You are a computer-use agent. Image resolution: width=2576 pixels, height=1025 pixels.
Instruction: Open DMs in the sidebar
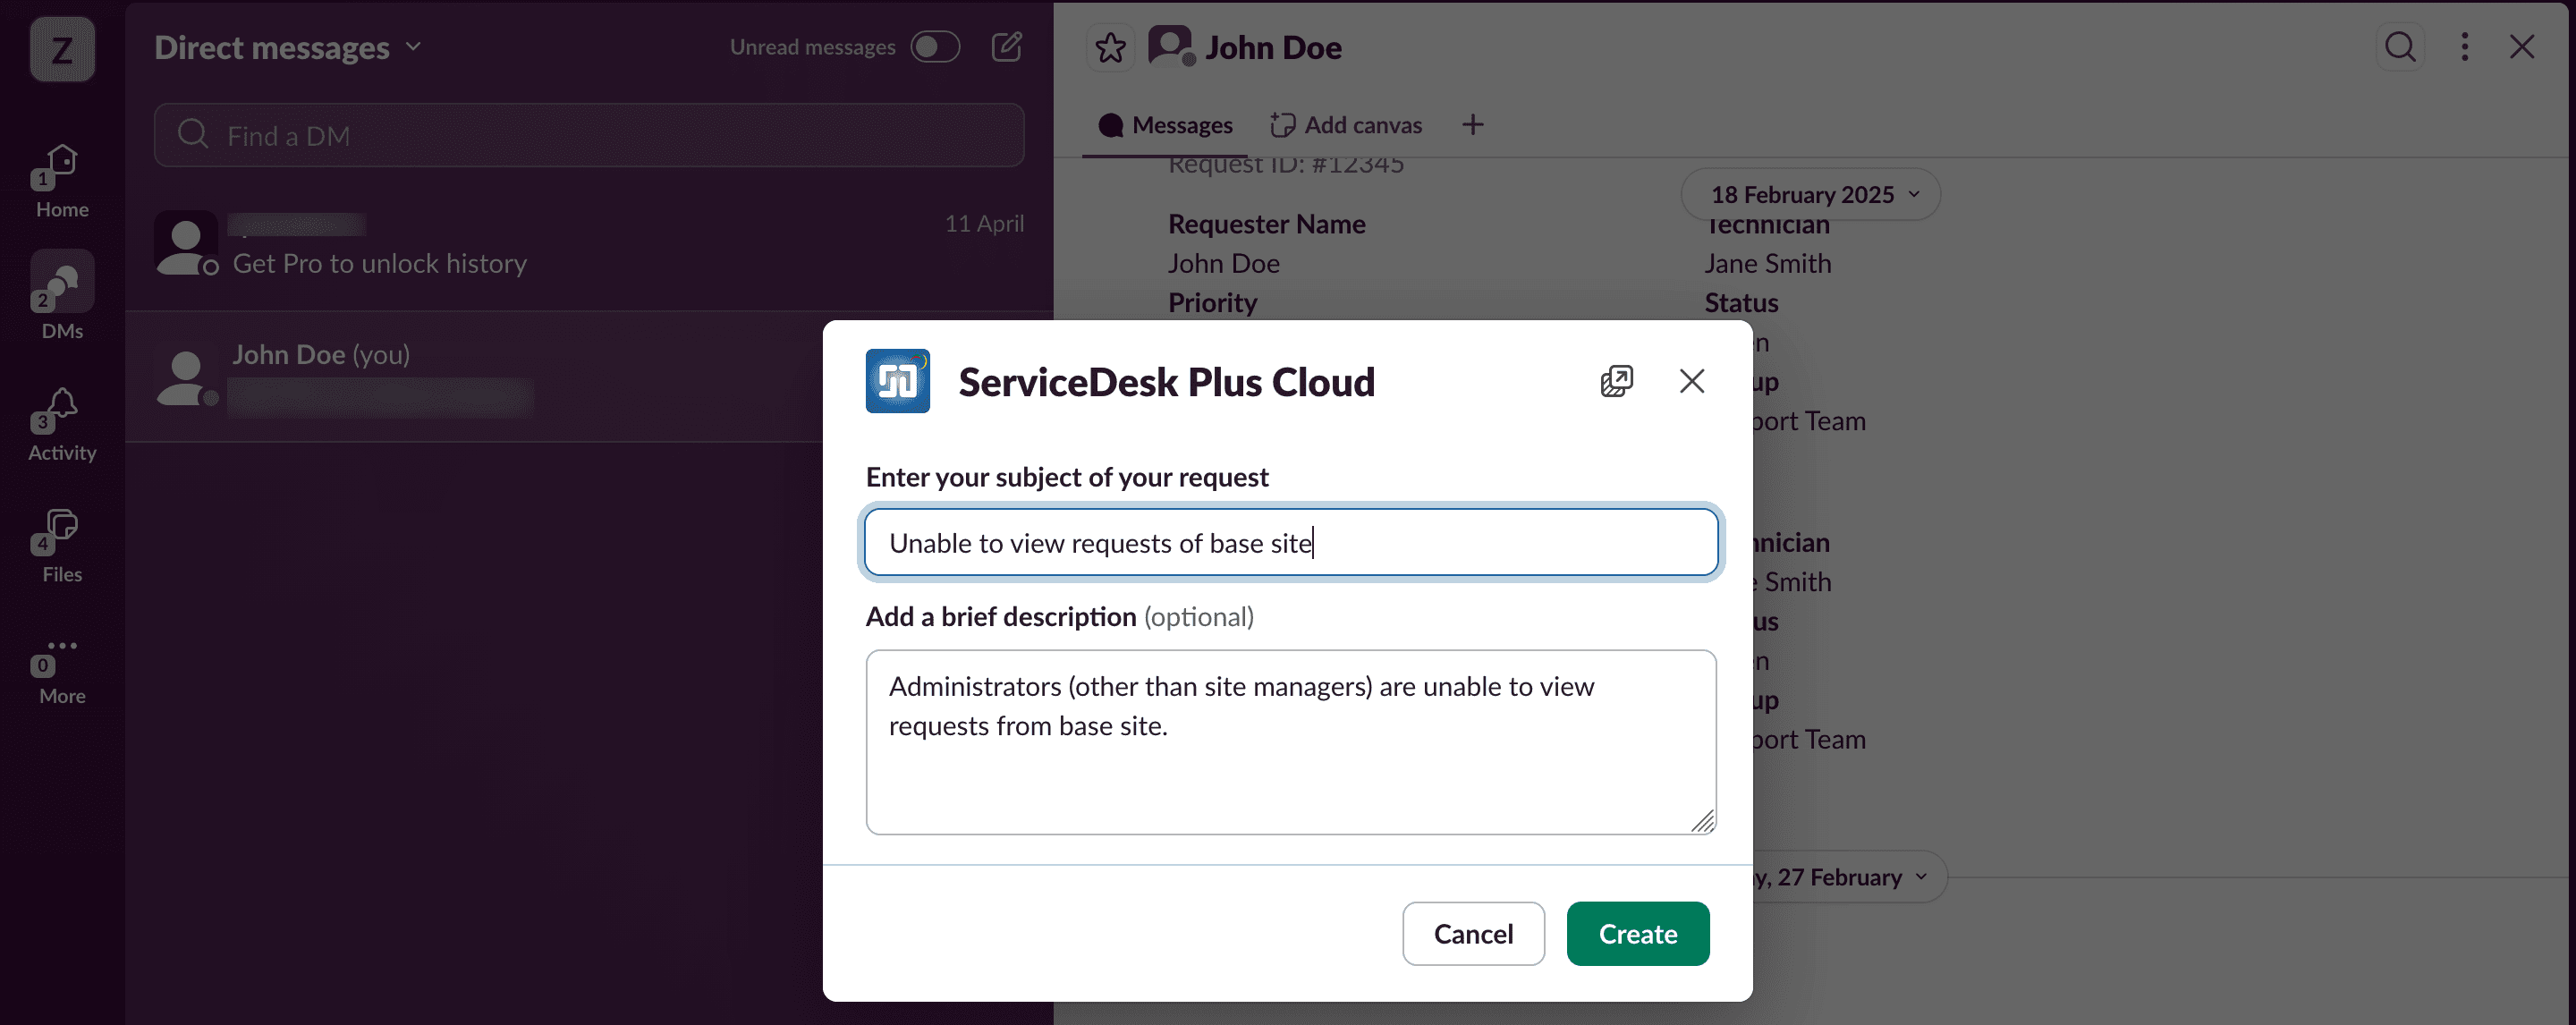[x=62, y=297]
